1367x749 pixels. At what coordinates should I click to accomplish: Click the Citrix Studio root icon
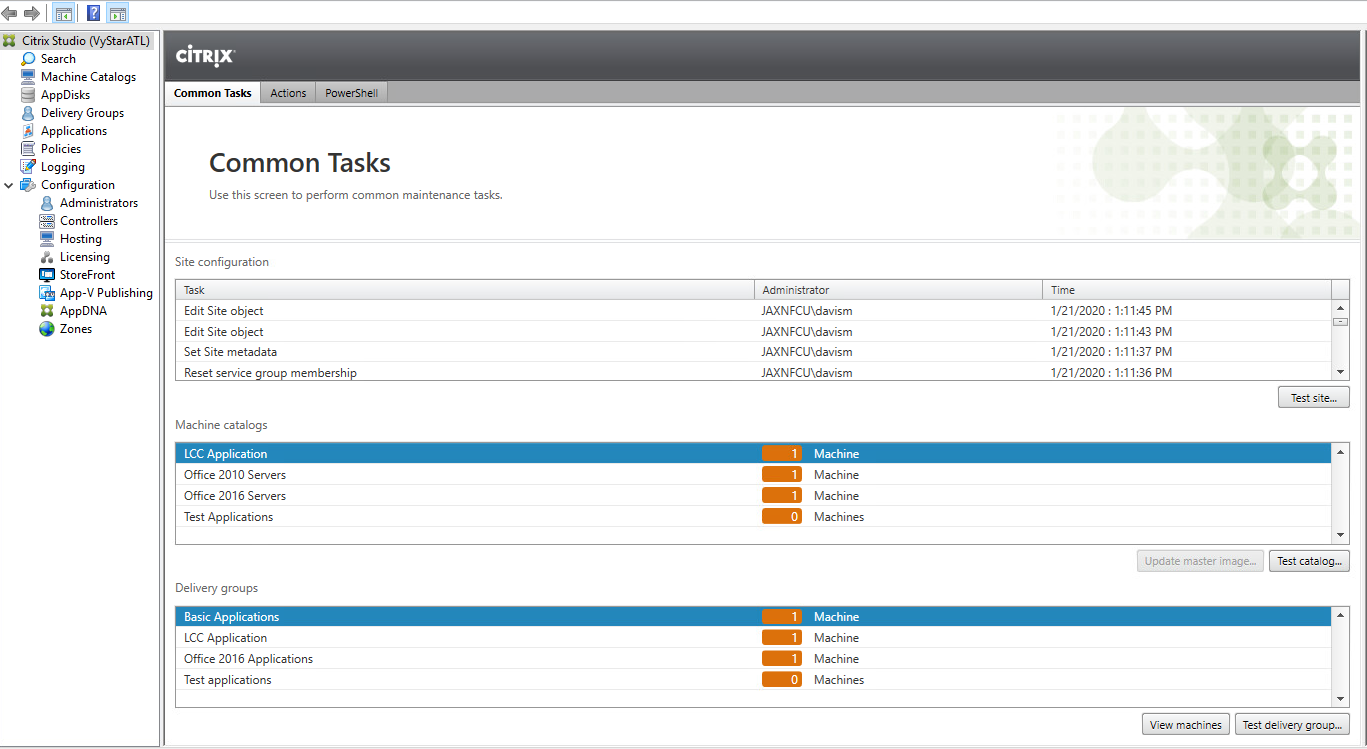(x=10, y=41)
